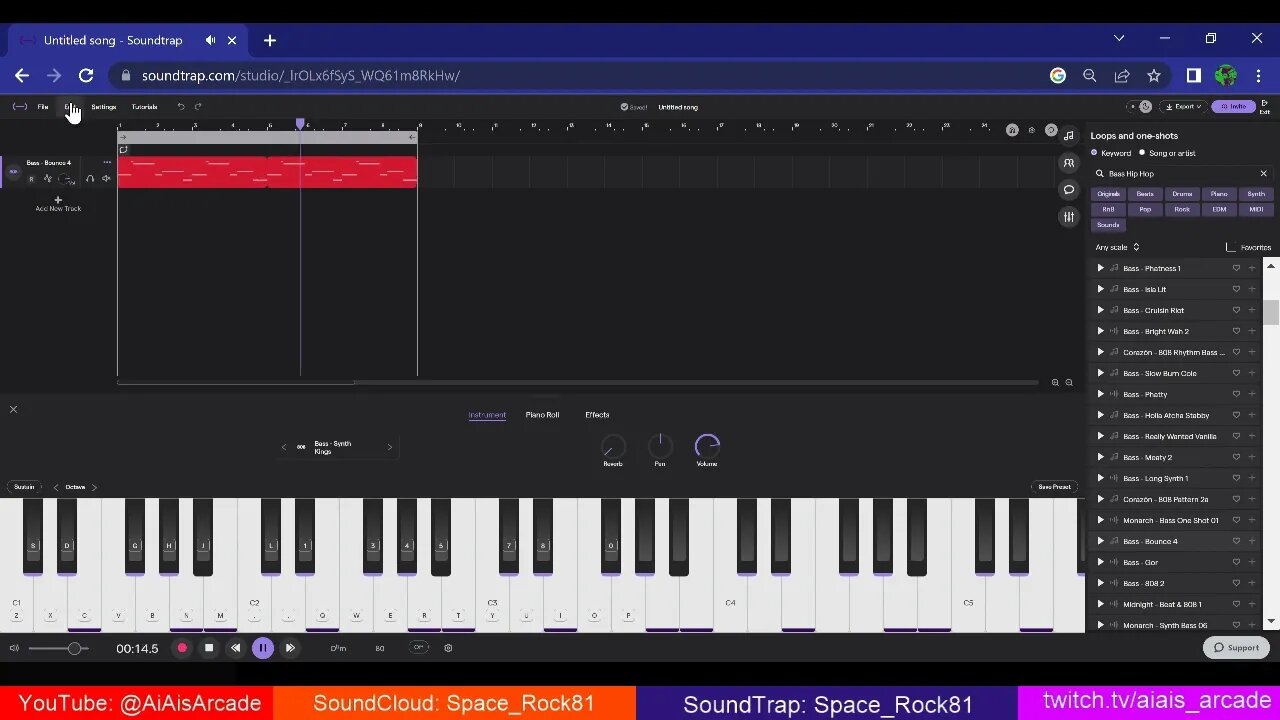Click the Reverb knob

point(613,447)
